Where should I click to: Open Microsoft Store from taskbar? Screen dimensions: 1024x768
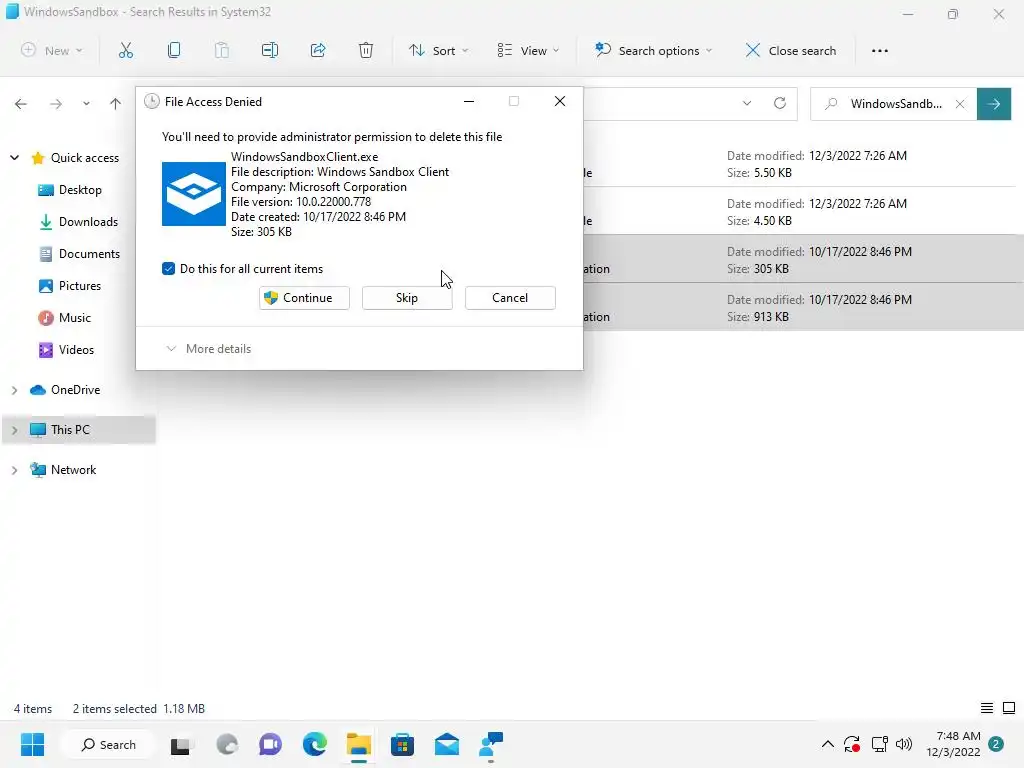pyautogui.click(x=402, y=744)
